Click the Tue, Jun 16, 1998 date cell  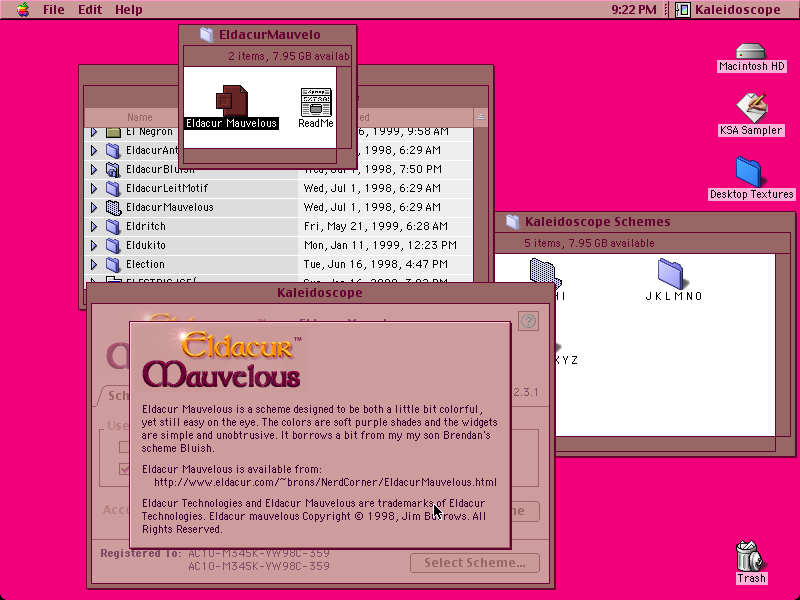pos(376,264)
